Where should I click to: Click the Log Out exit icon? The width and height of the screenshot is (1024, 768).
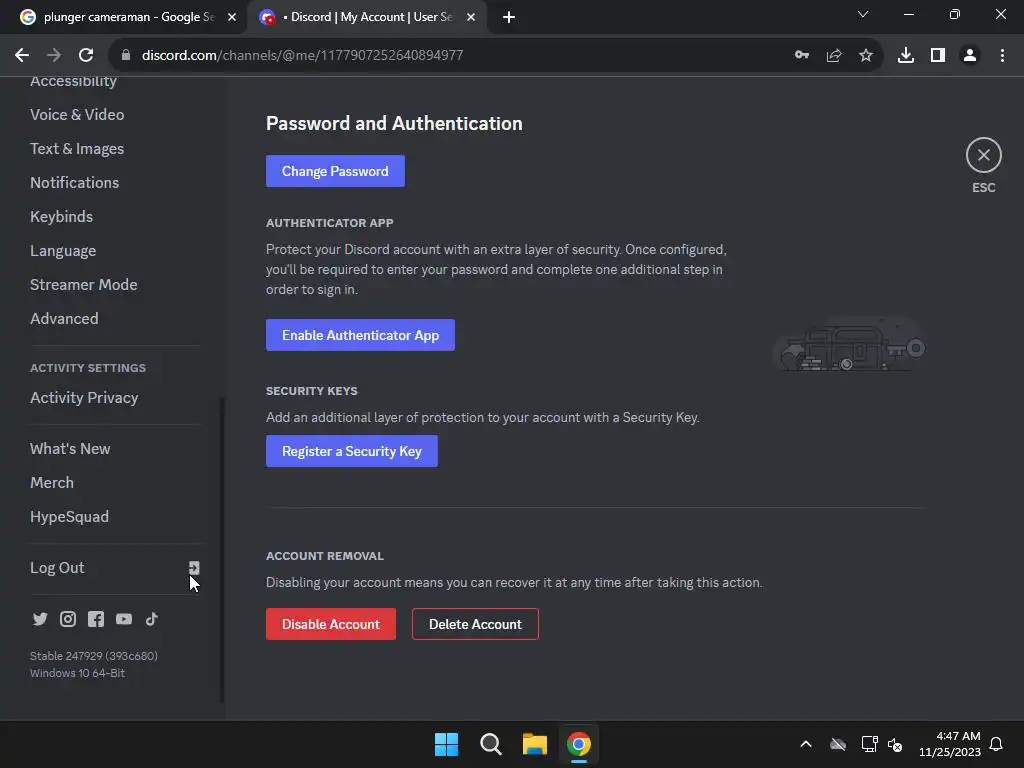point(194,568)
